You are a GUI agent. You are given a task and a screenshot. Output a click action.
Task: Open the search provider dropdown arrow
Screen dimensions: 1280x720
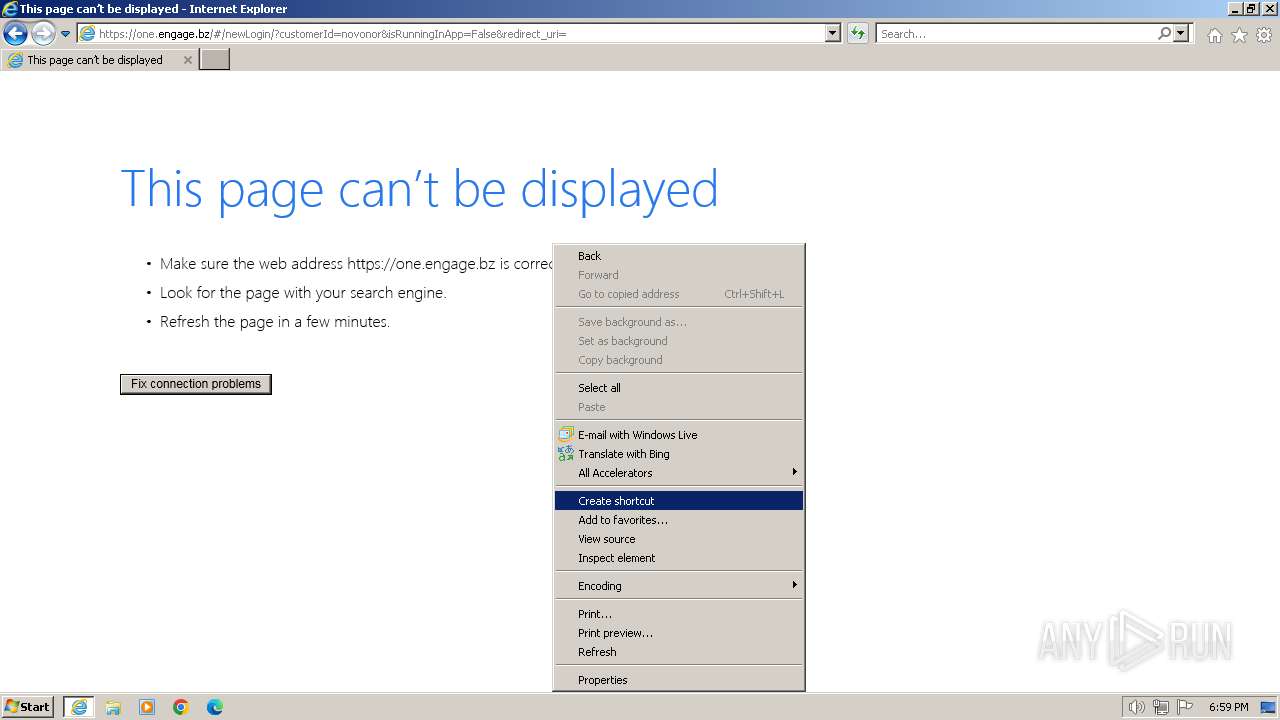1181,33
